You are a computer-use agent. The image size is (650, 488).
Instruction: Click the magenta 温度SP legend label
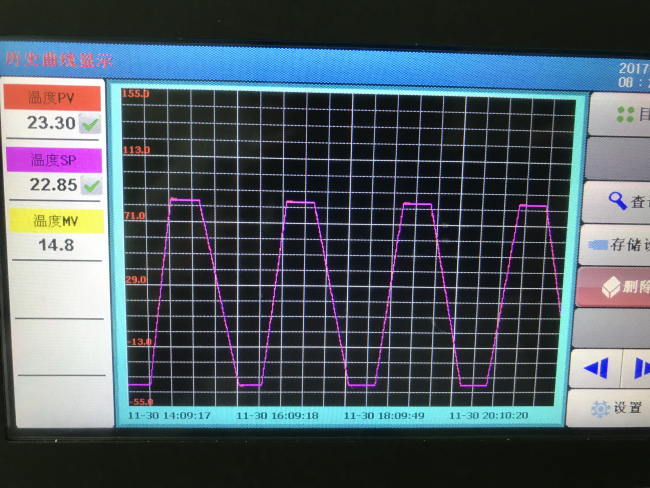53,159
